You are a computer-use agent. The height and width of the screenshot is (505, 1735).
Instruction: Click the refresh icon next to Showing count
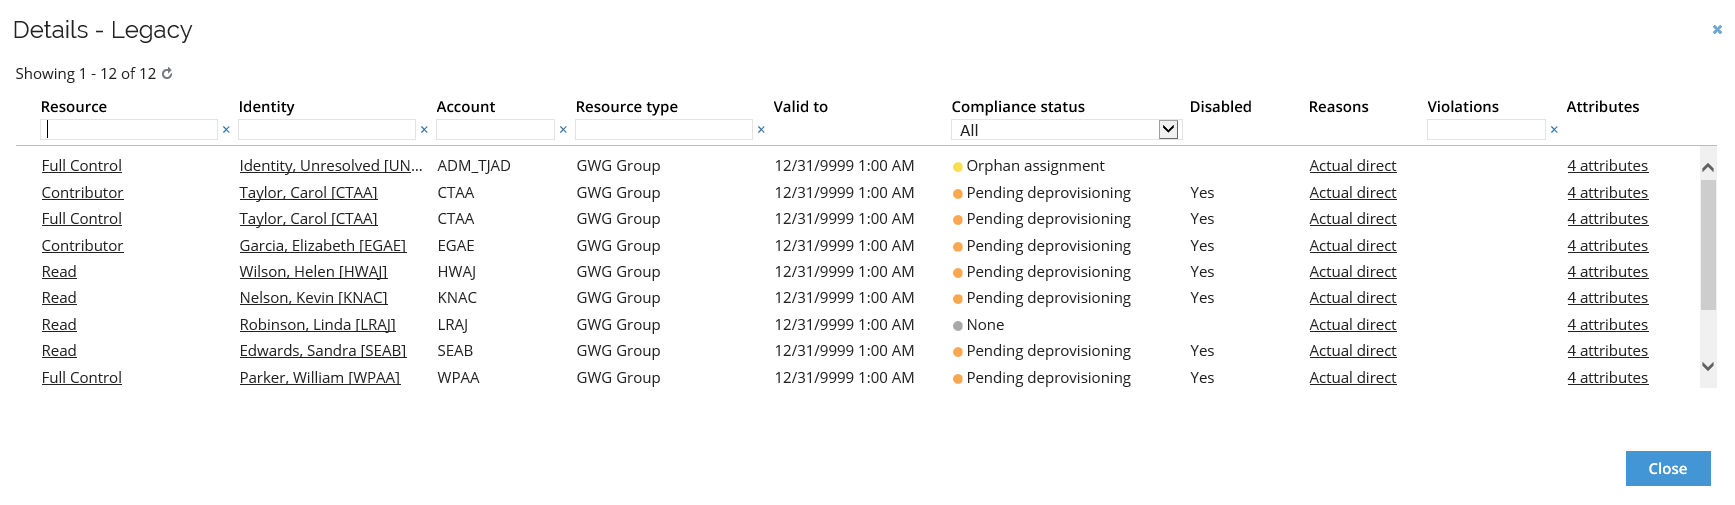(167, 74)
